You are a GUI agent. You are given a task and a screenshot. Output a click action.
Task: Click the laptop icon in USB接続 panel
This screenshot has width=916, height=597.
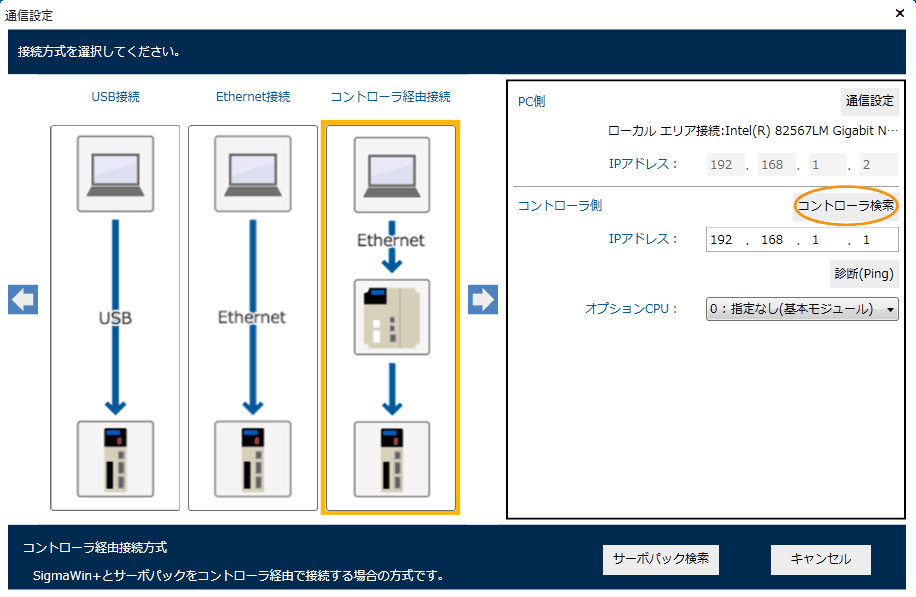(x=115, y=175)
